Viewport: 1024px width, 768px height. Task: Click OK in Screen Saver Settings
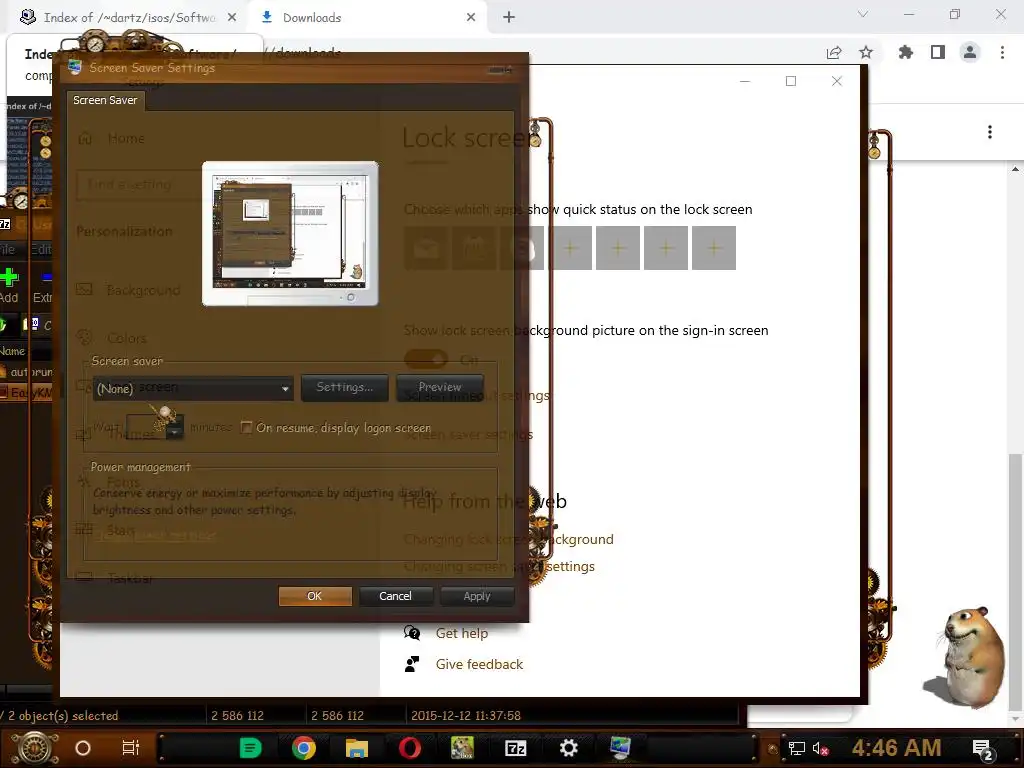click(x=315, y=596)
